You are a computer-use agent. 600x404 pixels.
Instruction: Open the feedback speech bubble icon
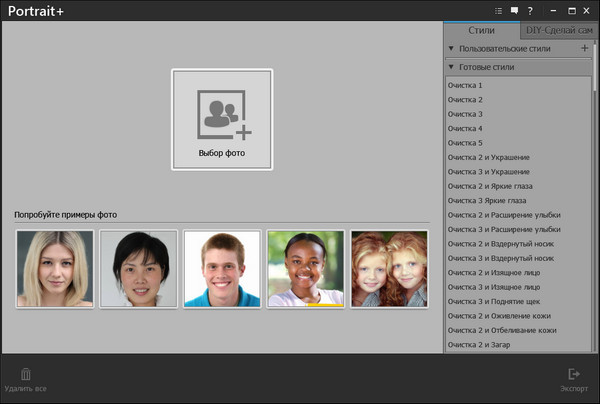coord(514,11)
